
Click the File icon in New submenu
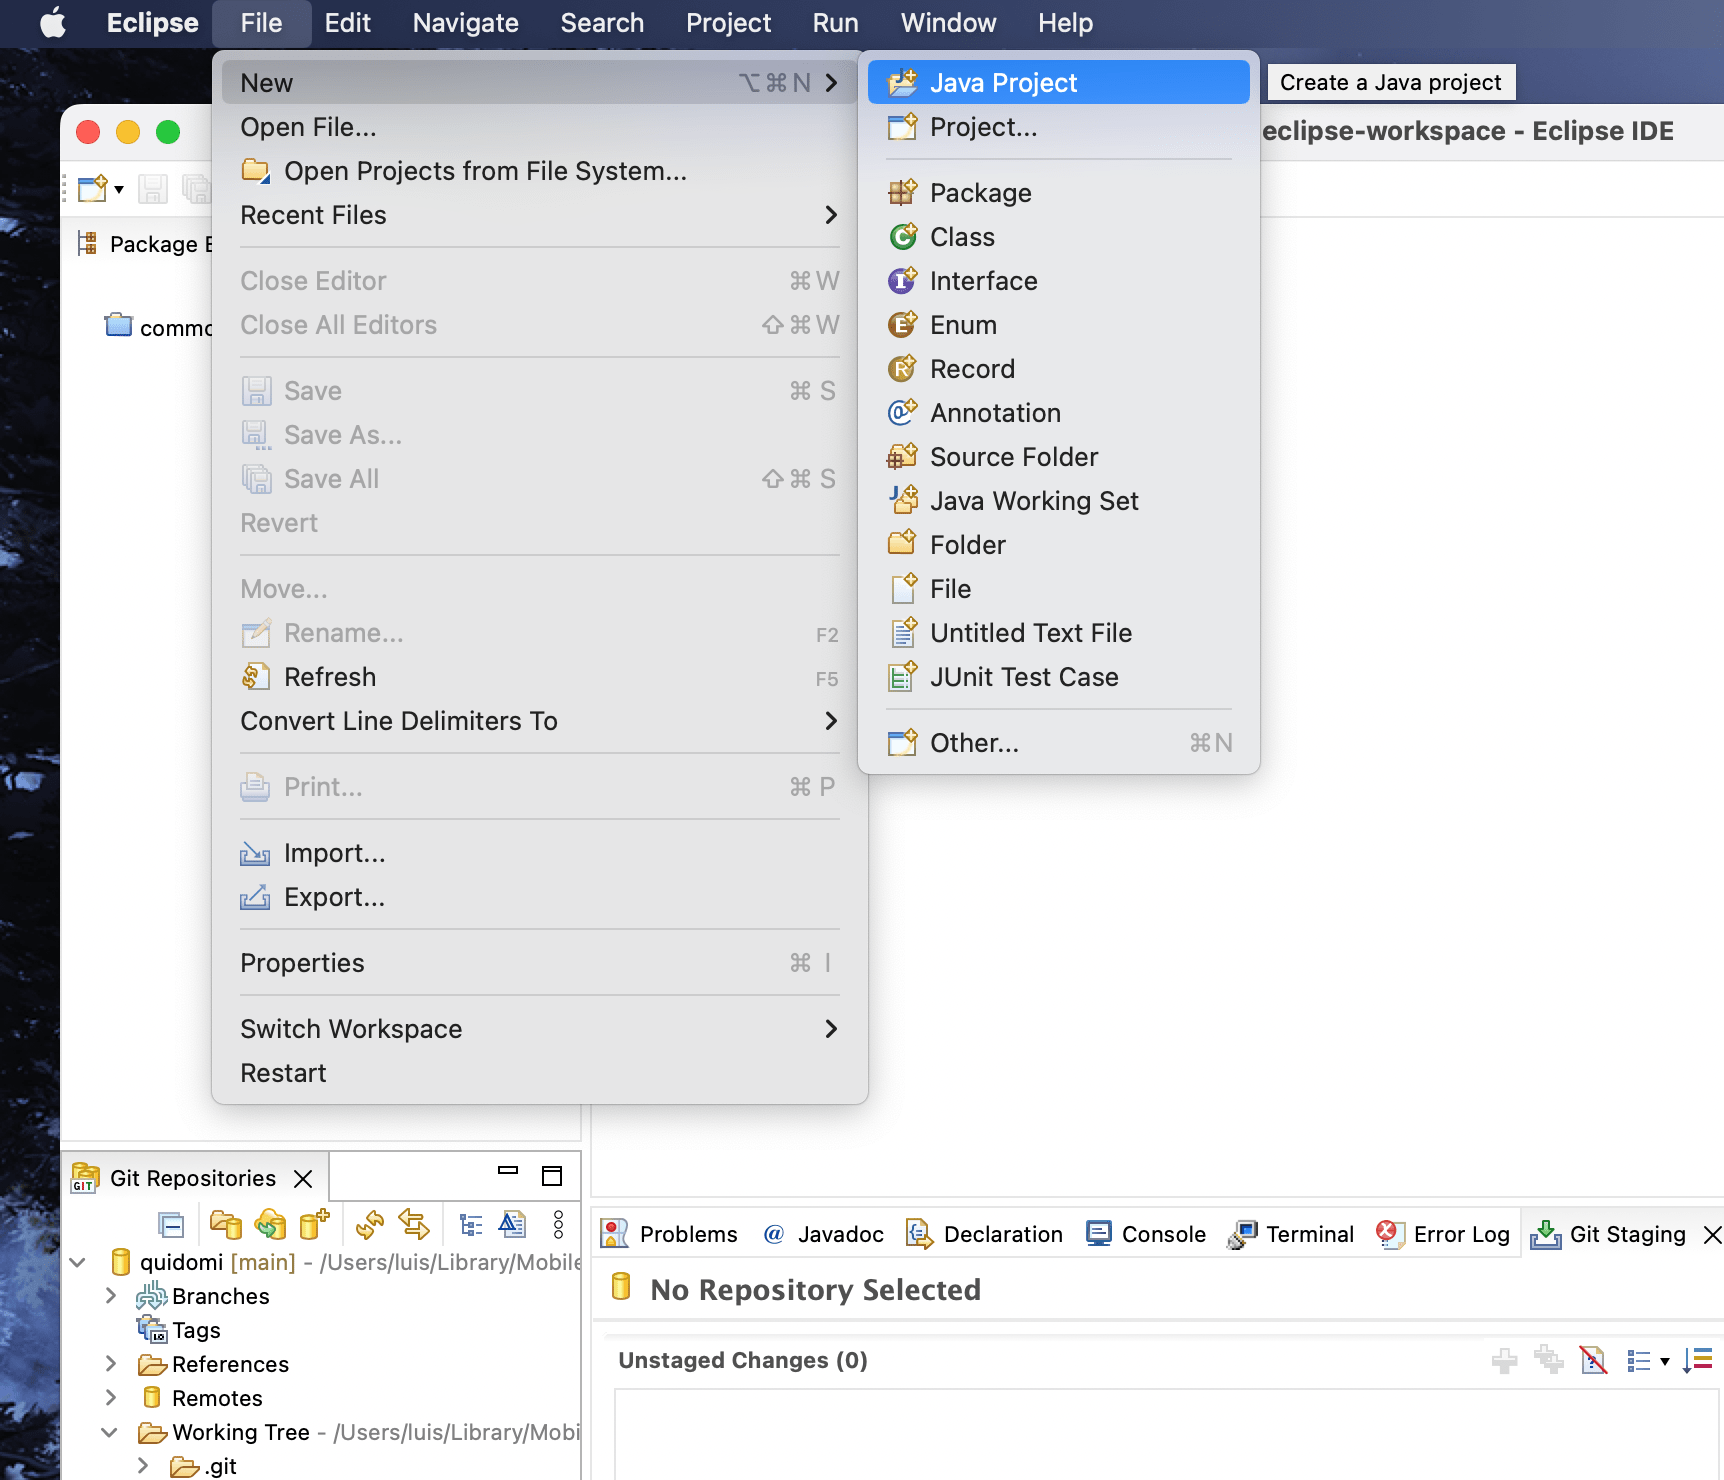pyautogui.click(x=902, y=588)
